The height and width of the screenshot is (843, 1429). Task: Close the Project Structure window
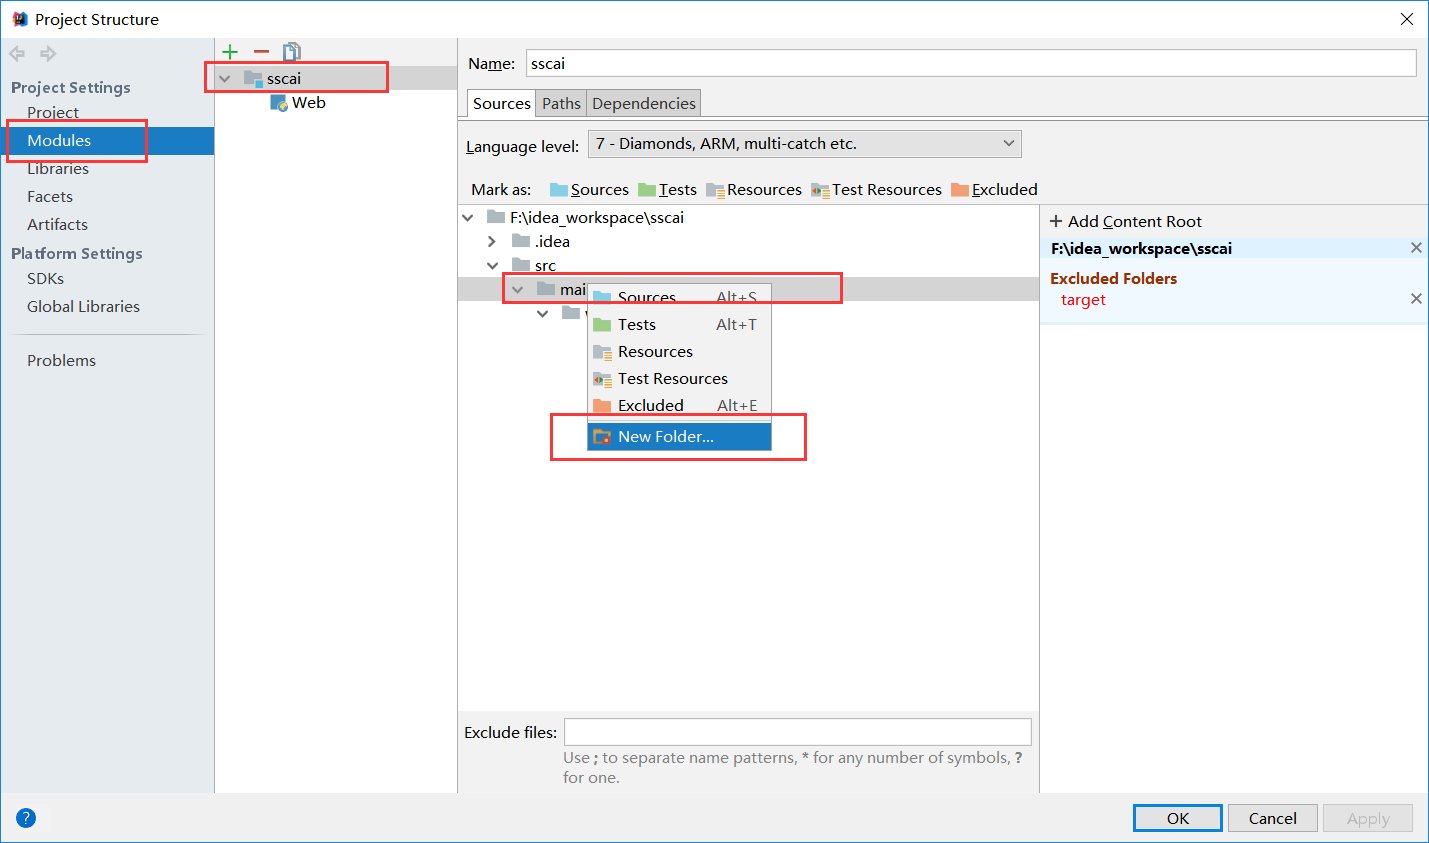coord(1406,19)
